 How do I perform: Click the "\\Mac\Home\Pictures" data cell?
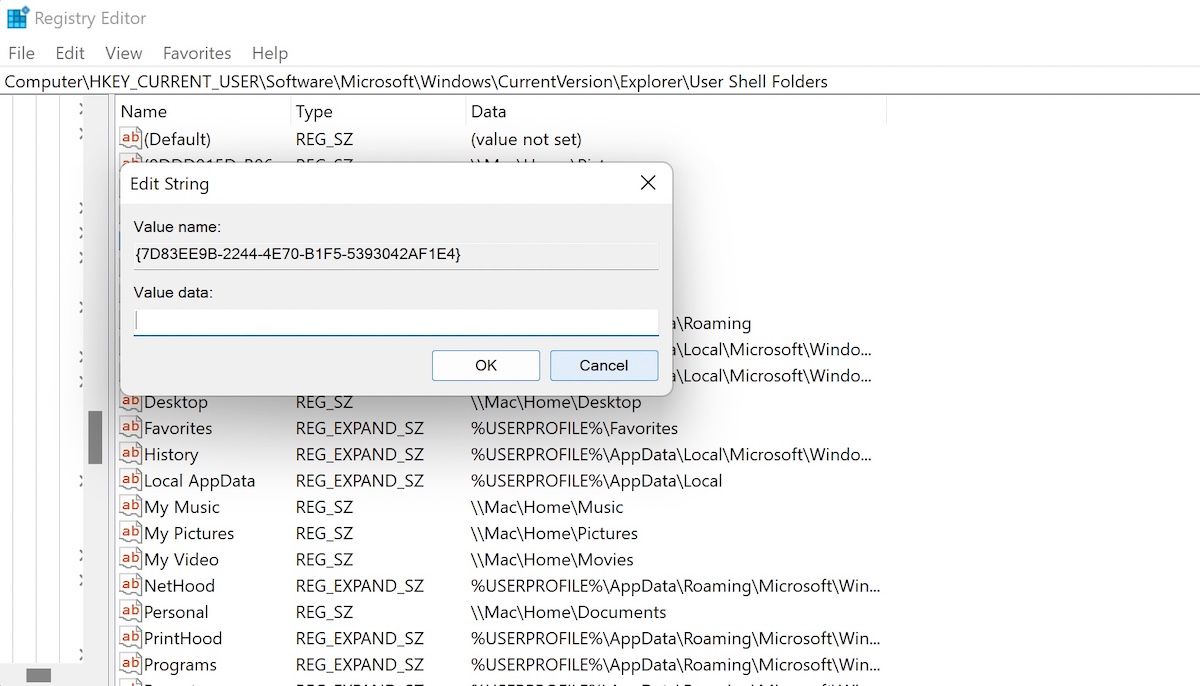click(x=554, y=533)
